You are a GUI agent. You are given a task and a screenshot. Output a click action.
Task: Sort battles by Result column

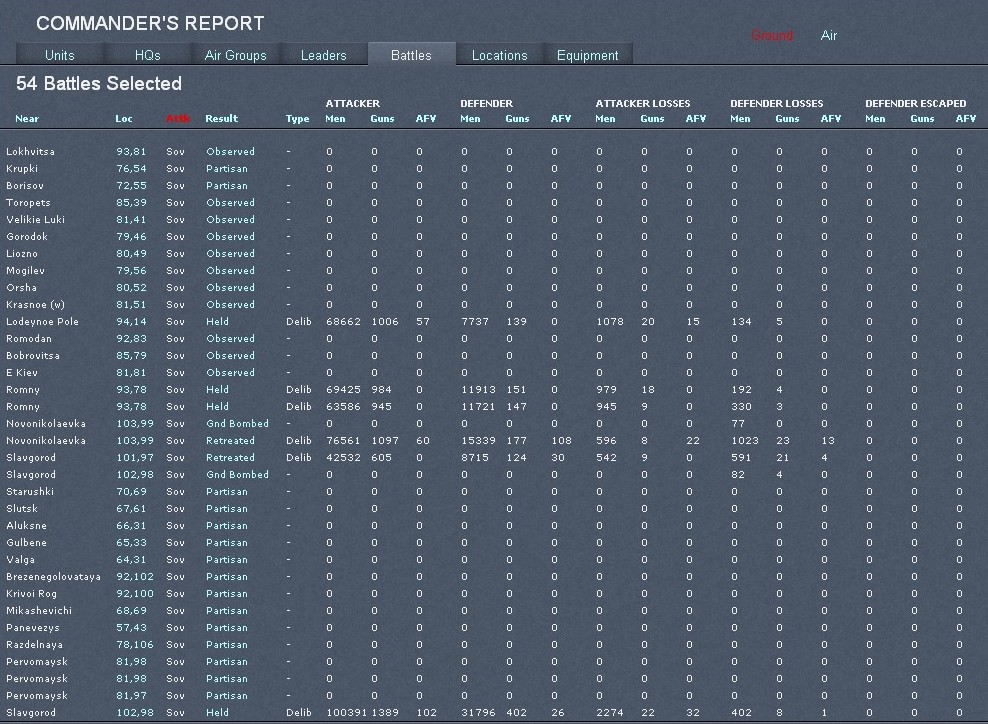click(x=221, y=119)
